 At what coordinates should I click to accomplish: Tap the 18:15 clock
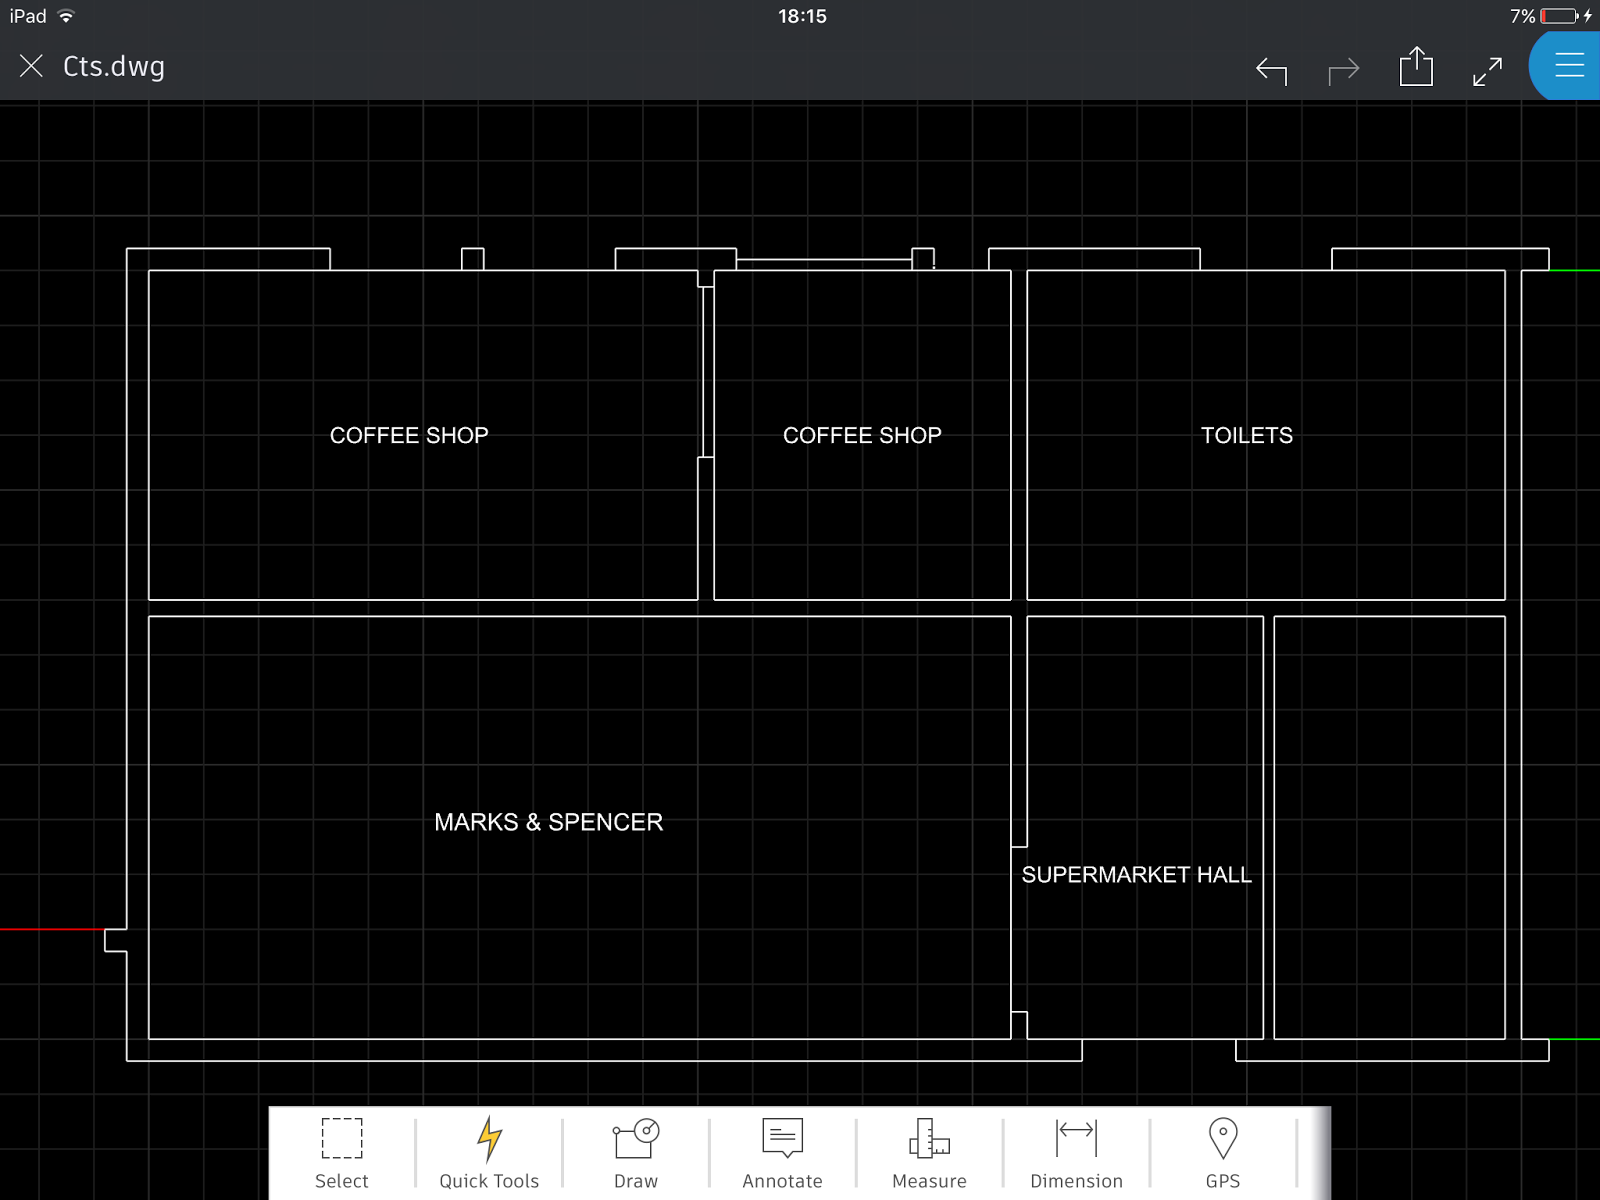[802, 16]
